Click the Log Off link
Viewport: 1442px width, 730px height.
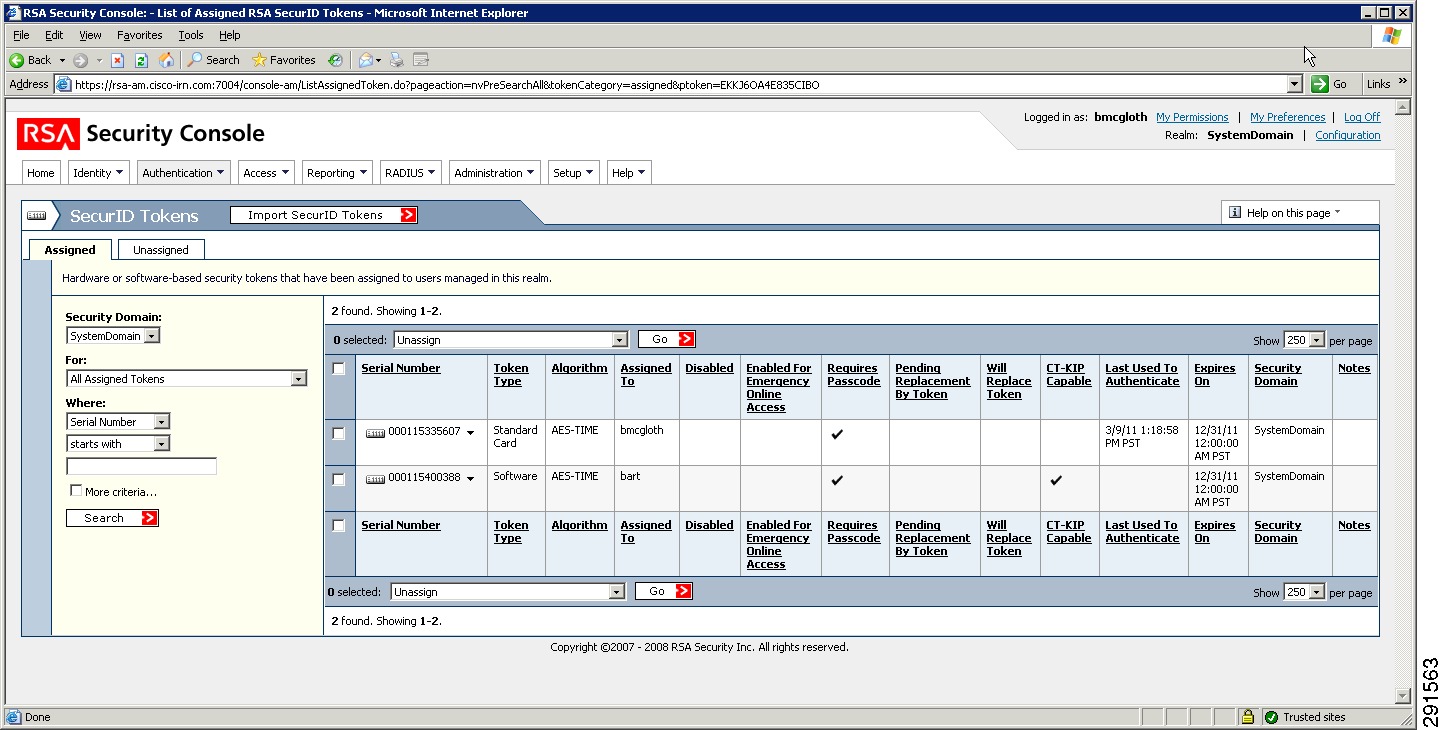pos(1362,117)
